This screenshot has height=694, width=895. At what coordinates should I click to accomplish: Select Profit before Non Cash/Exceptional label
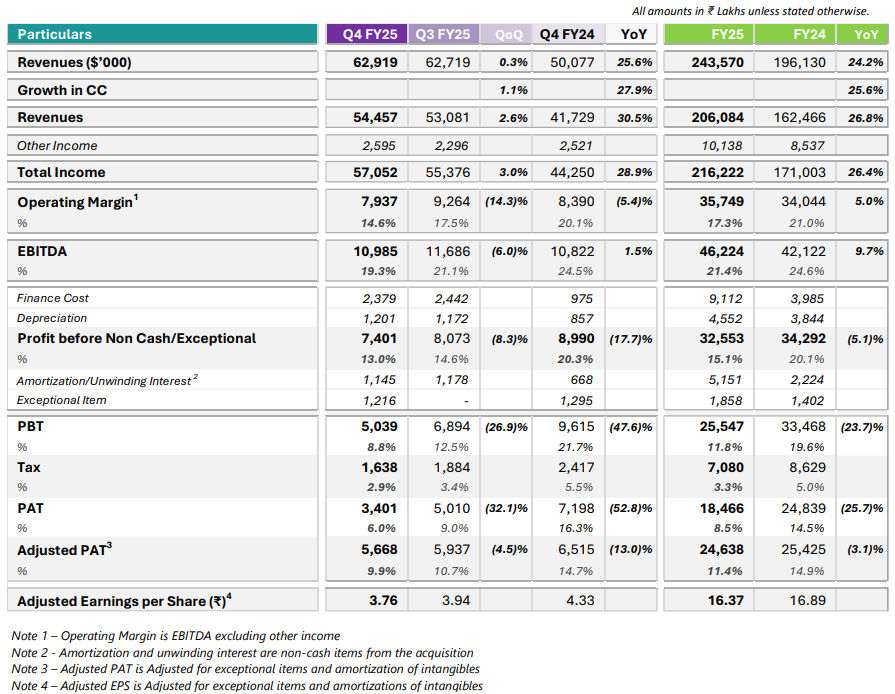136,338
